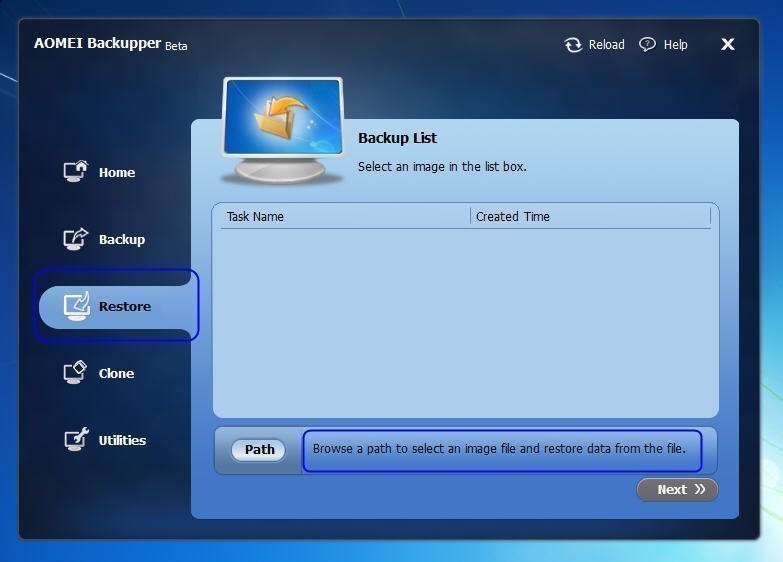Screen dimensions: 783x562
Task: Click the Reload text link
Action: pyautogui.click(x=606, y=44)
